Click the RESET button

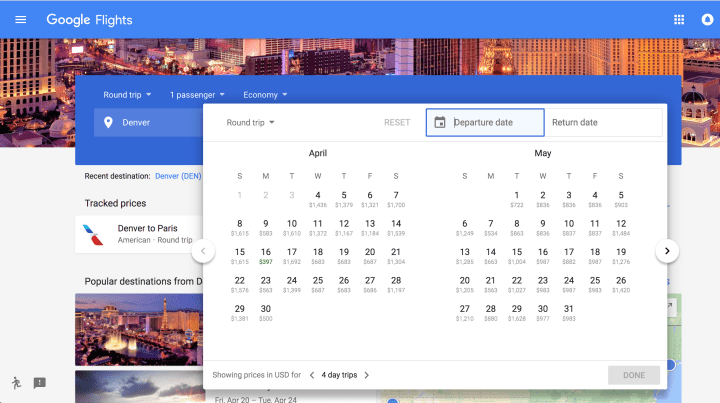point(397,123)
